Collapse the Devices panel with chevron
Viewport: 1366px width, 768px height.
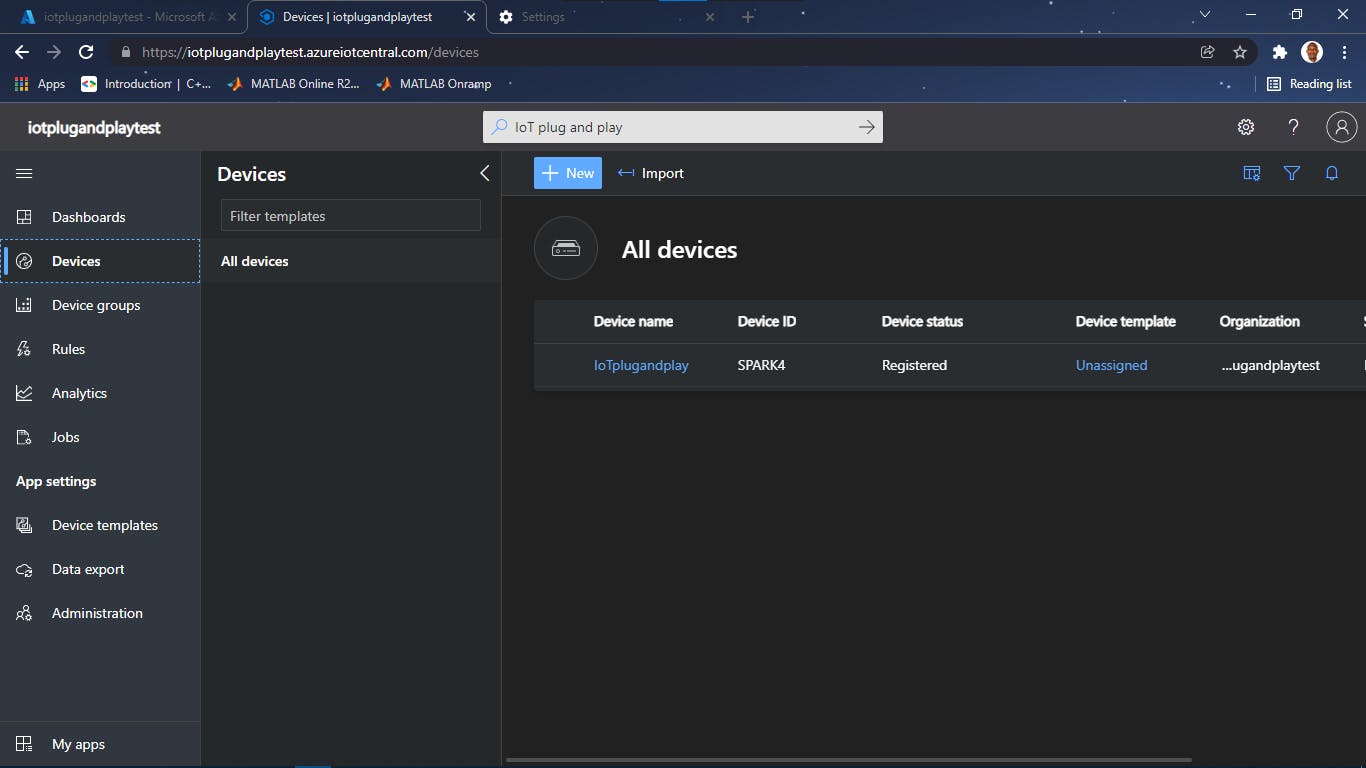[484, 173]
